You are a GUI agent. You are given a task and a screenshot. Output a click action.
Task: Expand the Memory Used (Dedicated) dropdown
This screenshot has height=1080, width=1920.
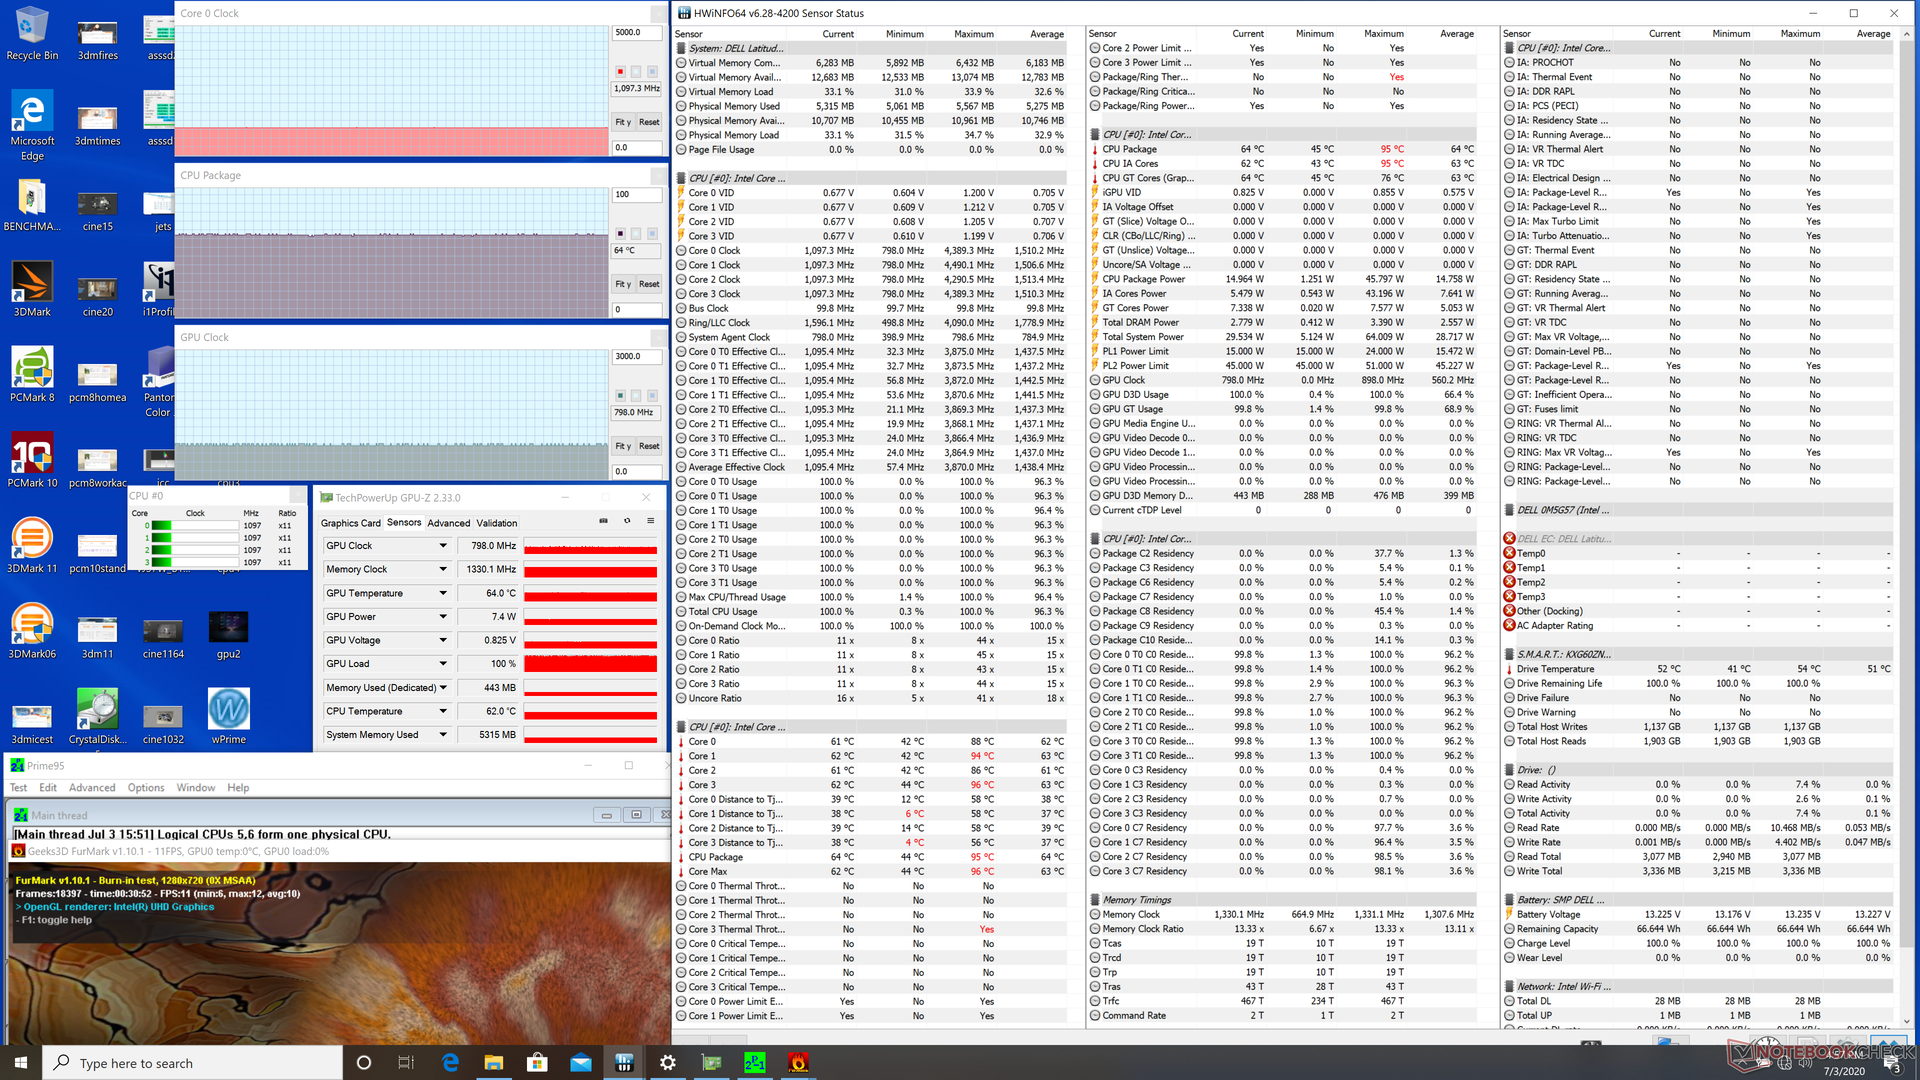tap(443, 688)
